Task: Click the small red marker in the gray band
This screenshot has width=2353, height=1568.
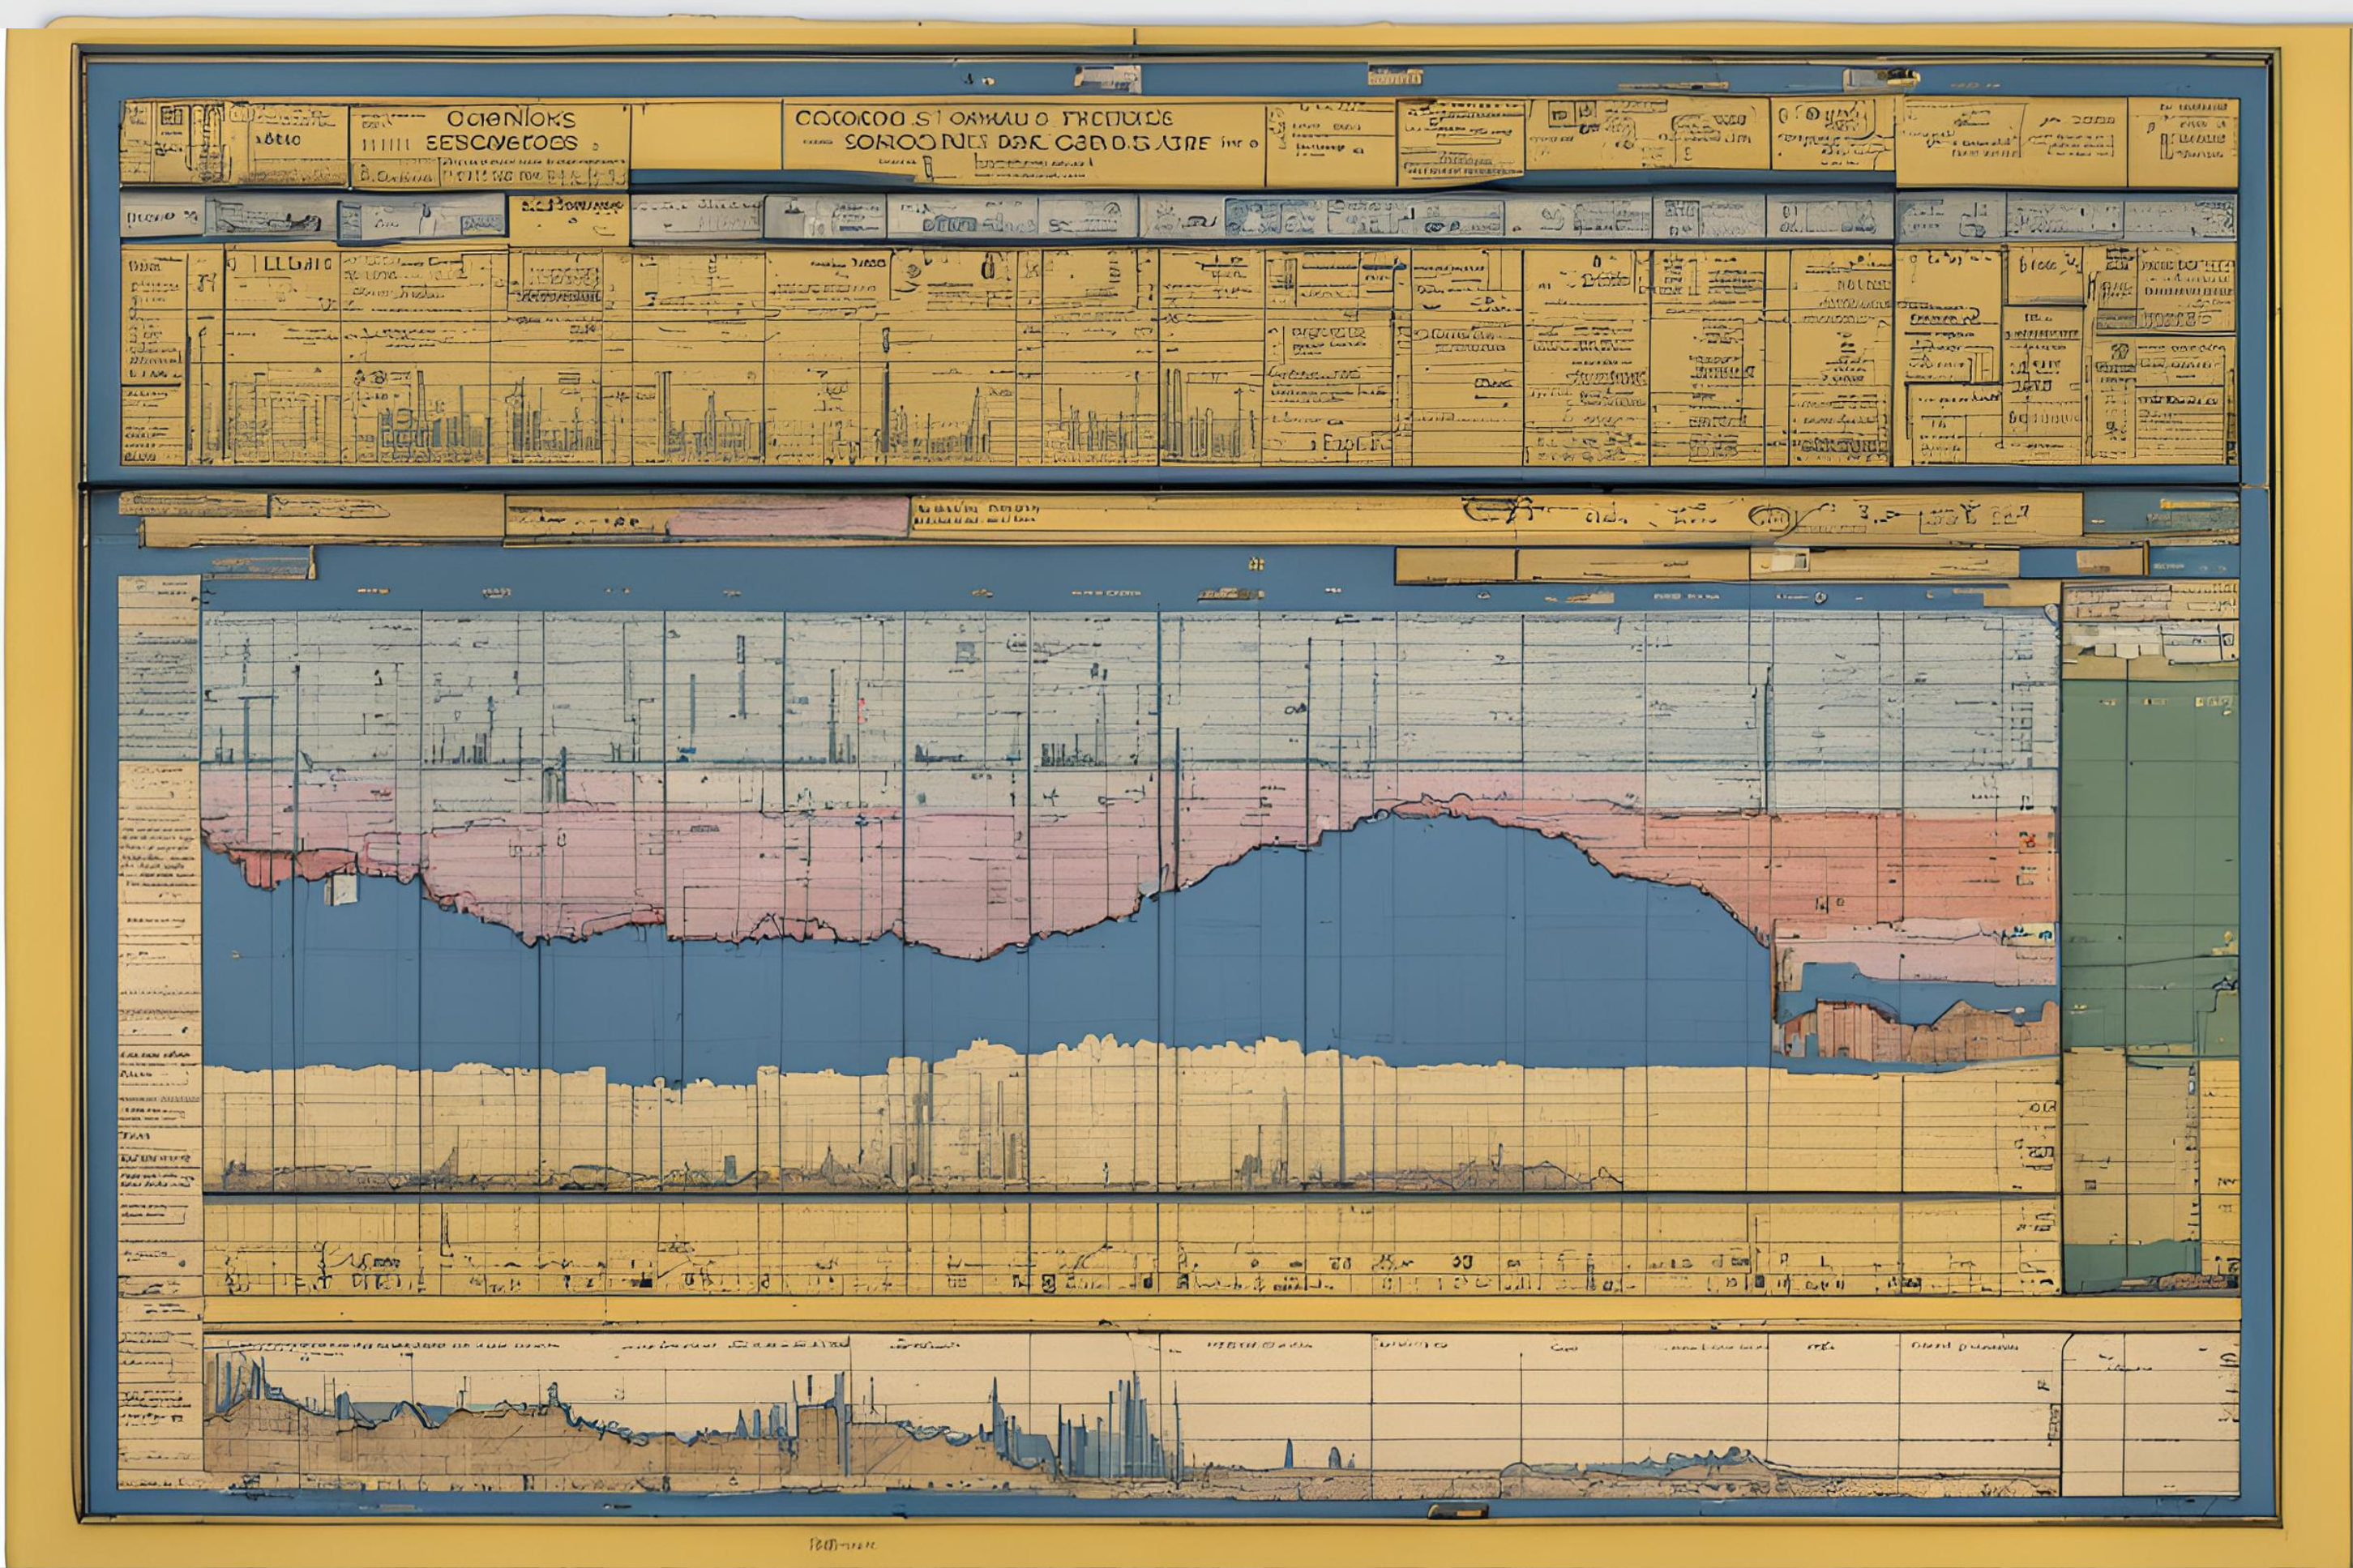Action: pyautogui.click(x=860, y=710)
